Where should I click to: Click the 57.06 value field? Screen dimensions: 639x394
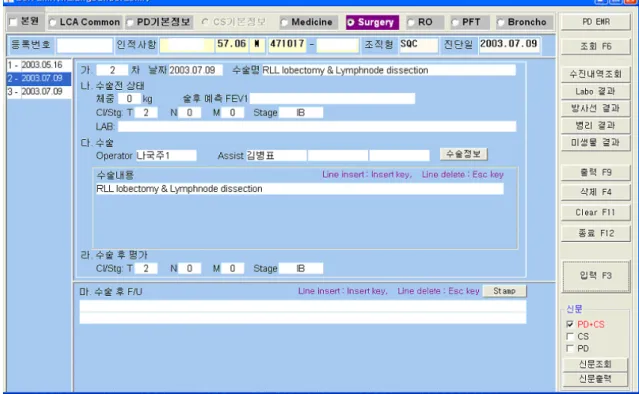[231, 44]
